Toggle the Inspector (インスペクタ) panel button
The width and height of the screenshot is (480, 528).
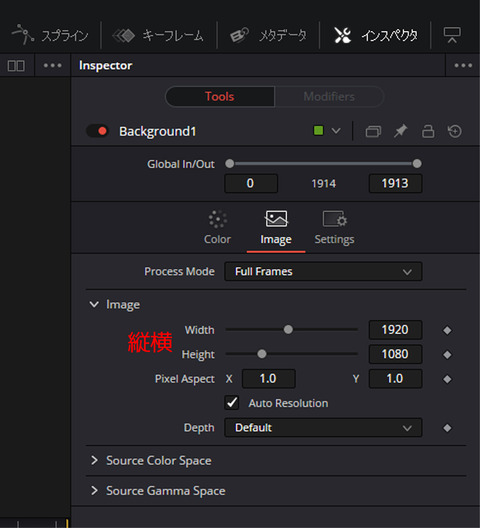[x=376, y=35]
